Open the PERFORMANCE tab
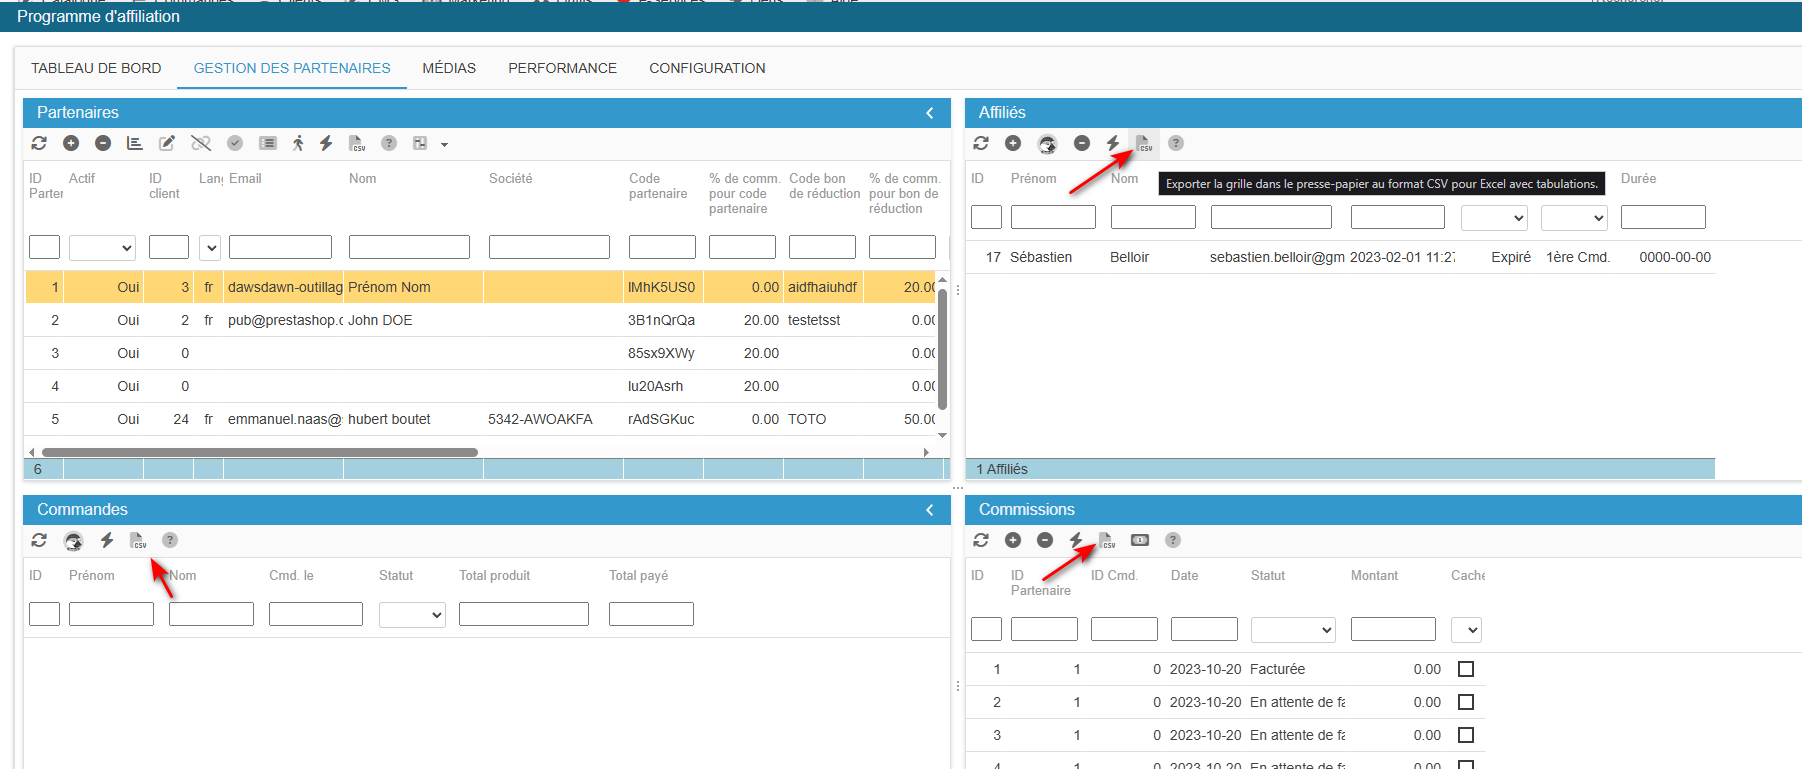The image size is (1802, 769). point(562,68)
